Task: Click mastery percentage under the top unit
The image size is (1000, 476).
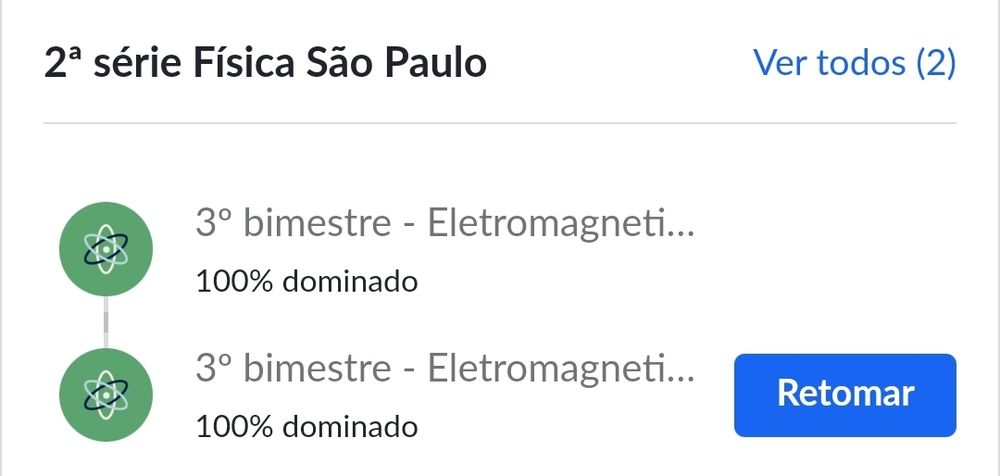Action: (306, 281)
